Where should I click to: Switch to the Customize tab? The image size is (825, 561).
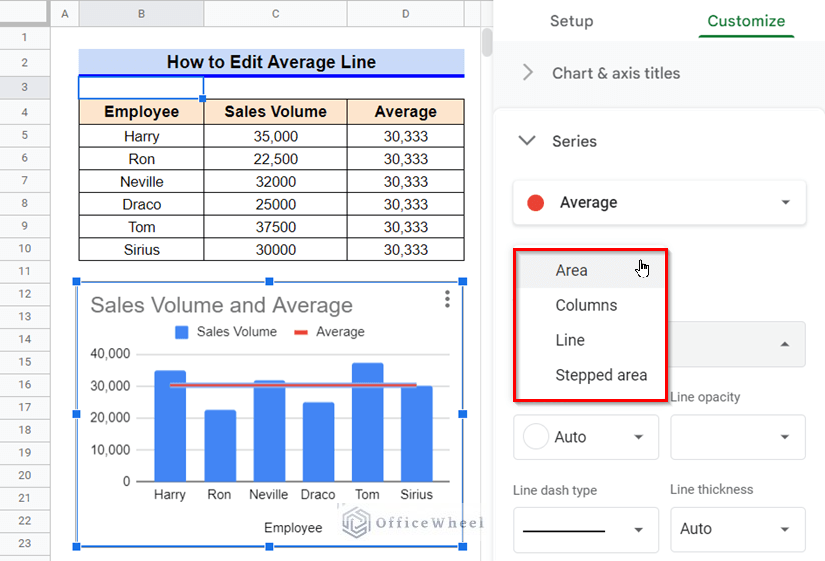pyautogui.click(x=746, y=21)
